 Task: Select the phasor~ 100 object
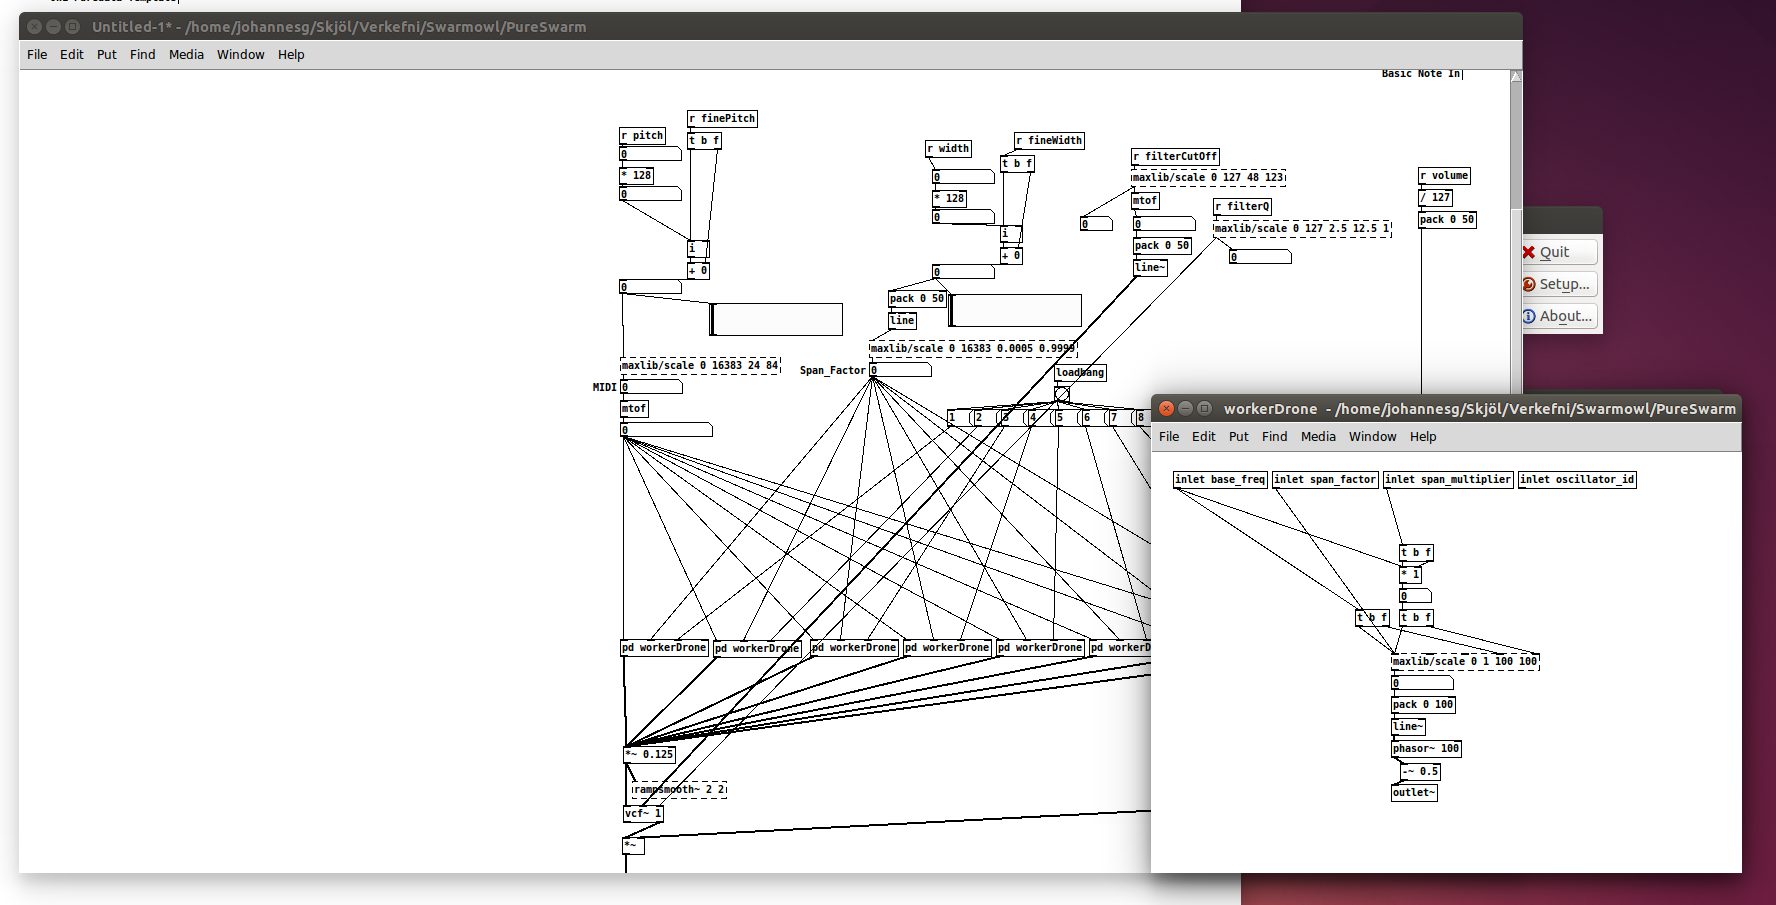pos(1426,748)
